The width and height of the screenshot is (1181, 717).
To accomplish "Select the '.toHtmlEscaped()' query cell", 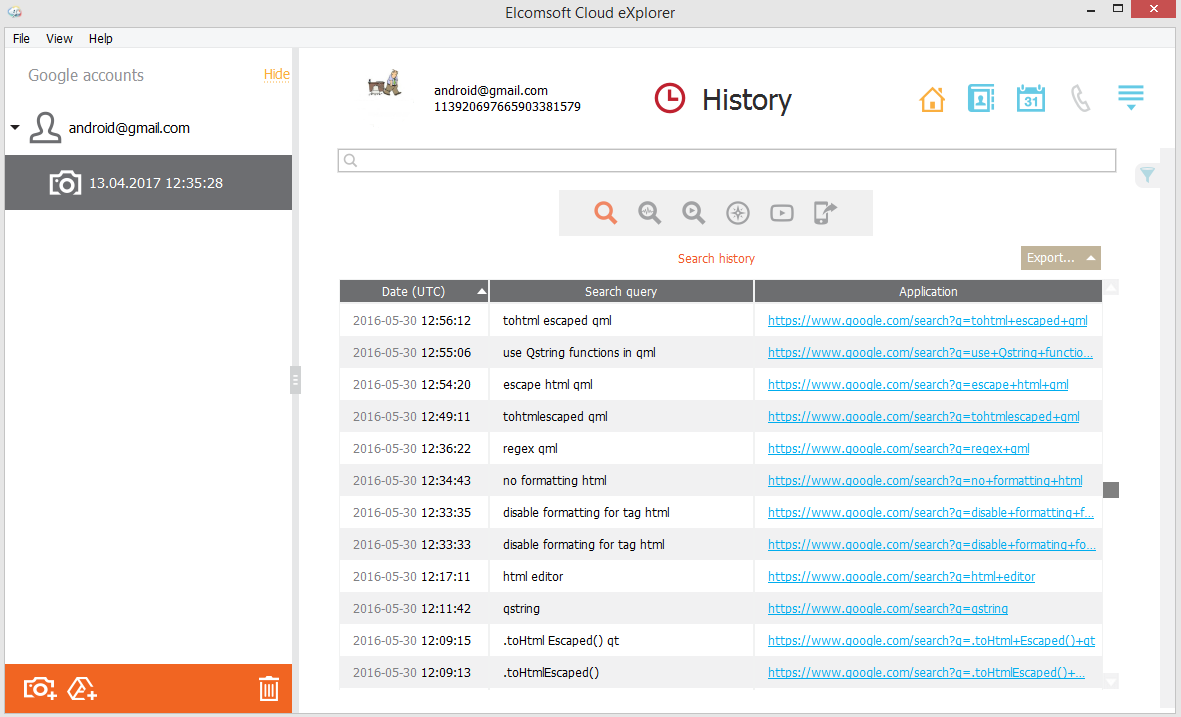I will tap(621, 673).
